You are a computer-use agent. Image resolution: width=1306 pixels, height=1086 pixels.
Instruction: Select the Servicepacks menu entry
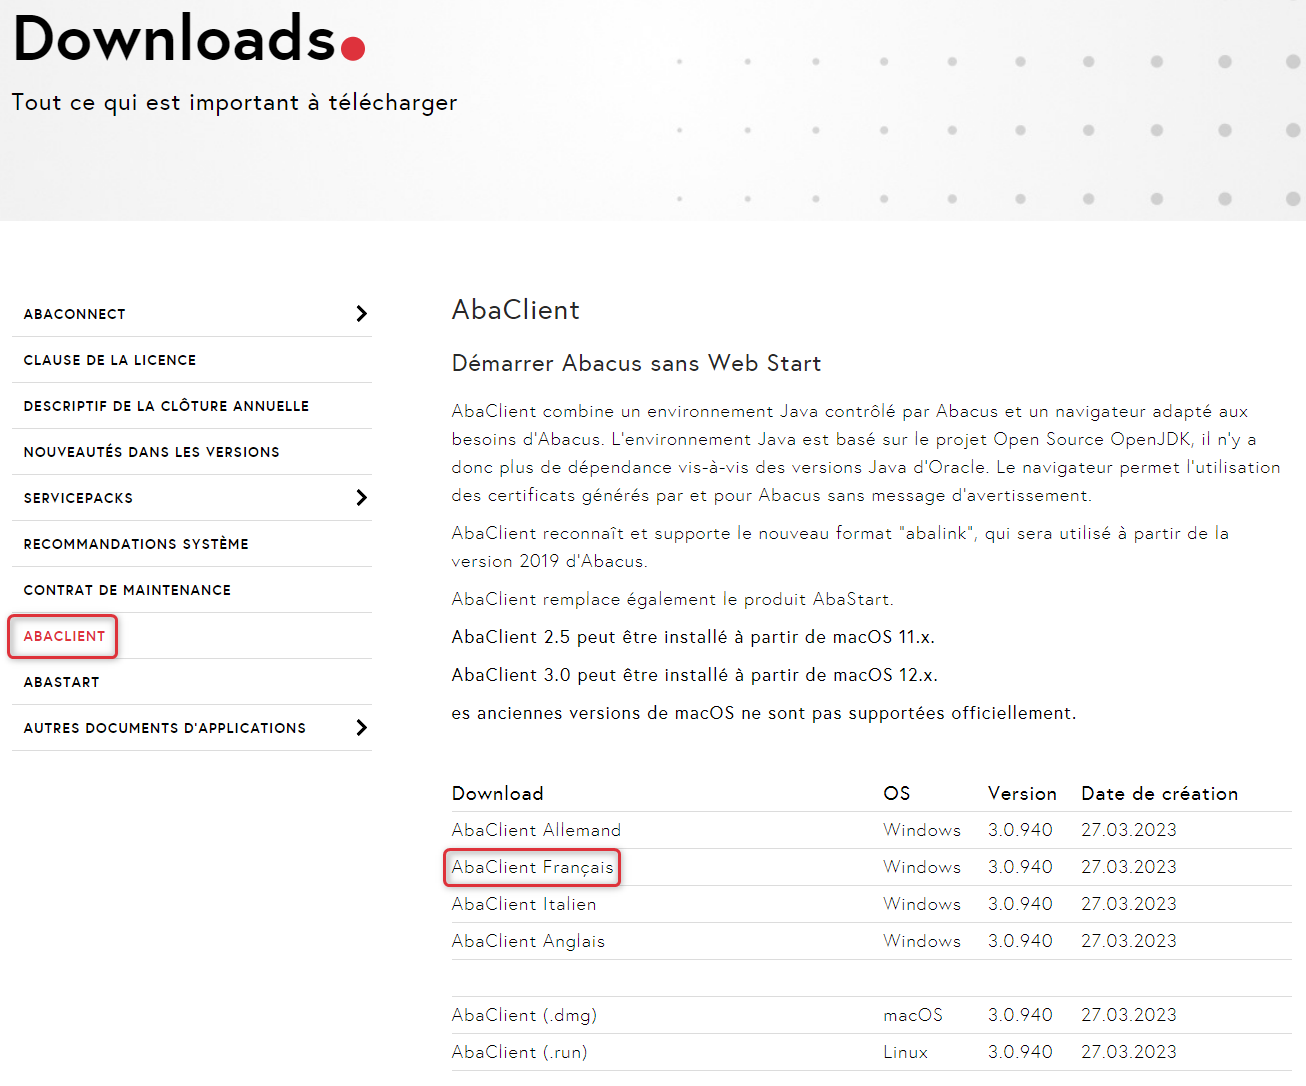pos(78,498)
